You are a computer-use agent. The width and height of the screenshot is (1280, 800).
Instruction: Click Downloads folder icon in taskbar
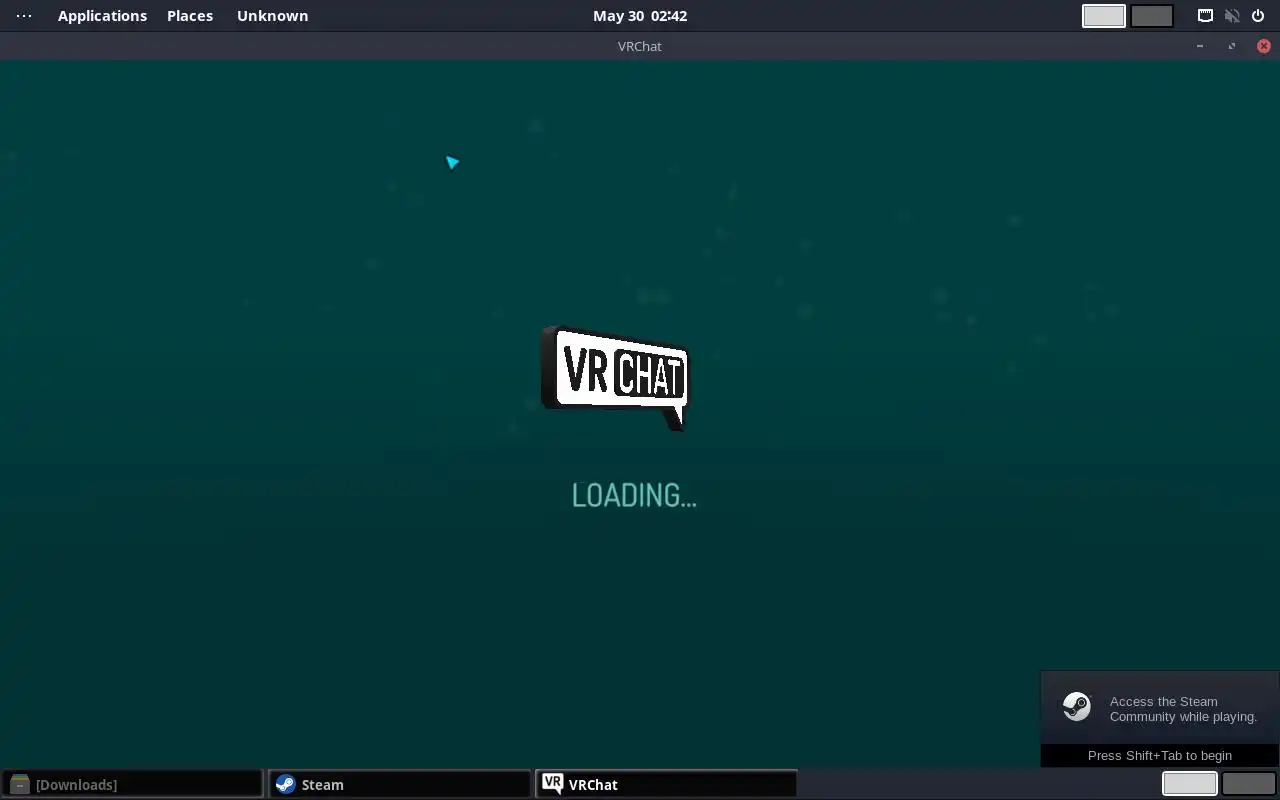19,784
